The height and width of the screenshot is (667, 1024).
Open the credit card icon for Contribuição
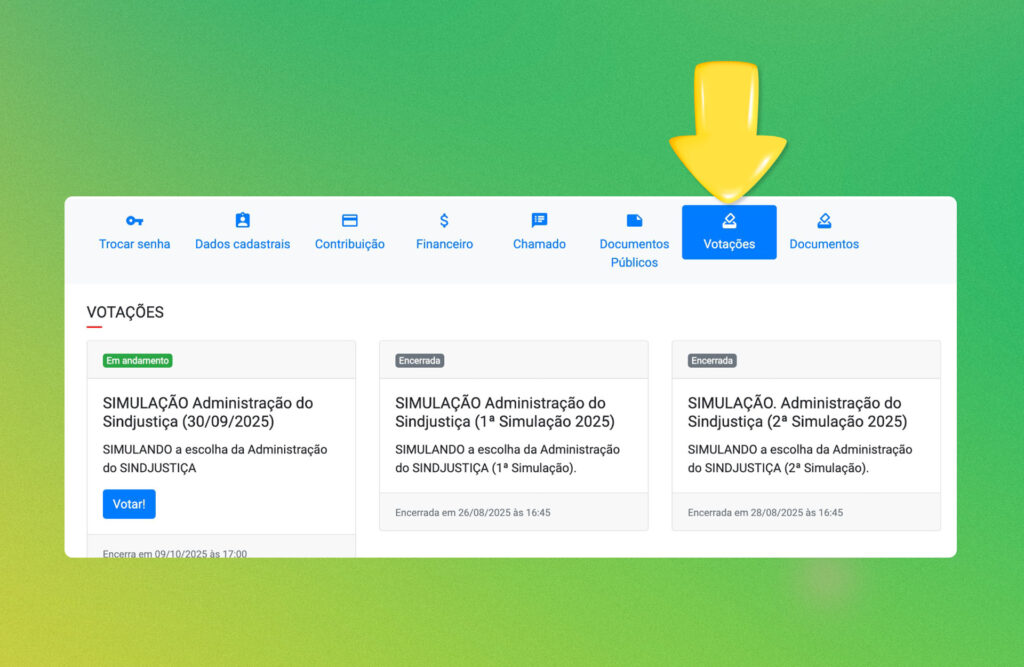pos(350,220)
